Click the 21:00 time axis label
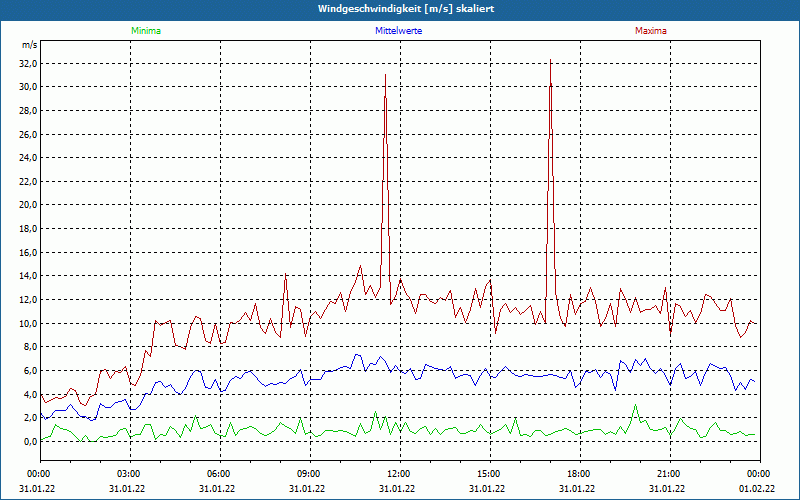The image size is (800, 500). [x=670, y=474]
